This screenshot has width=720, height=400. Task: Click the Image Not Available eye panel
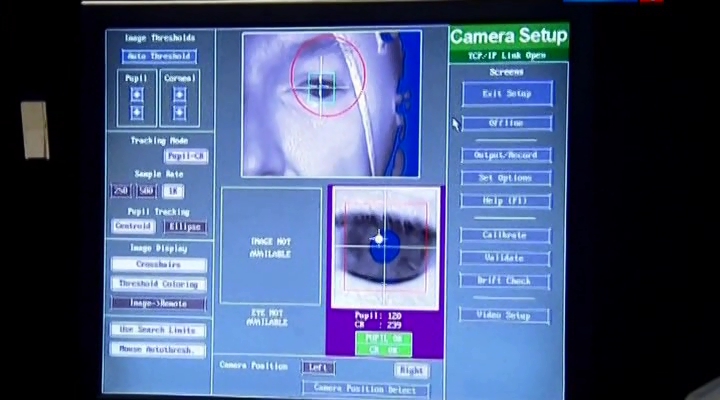pos(271,246)
